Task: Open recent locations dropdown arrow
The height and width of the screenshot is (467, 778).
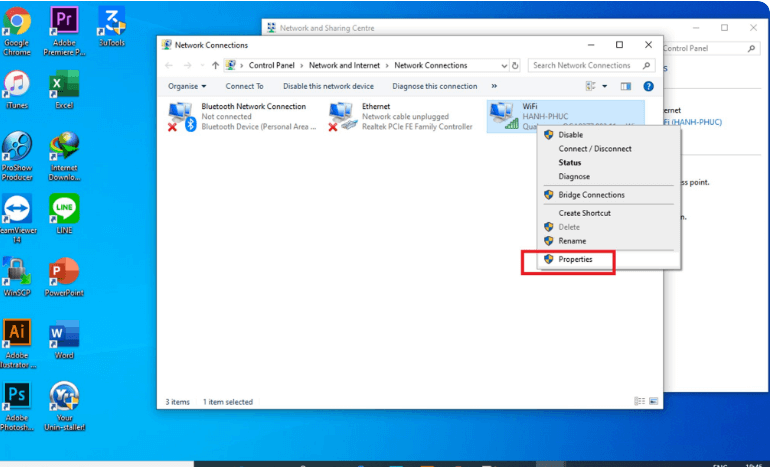Action: pos(202,66)
